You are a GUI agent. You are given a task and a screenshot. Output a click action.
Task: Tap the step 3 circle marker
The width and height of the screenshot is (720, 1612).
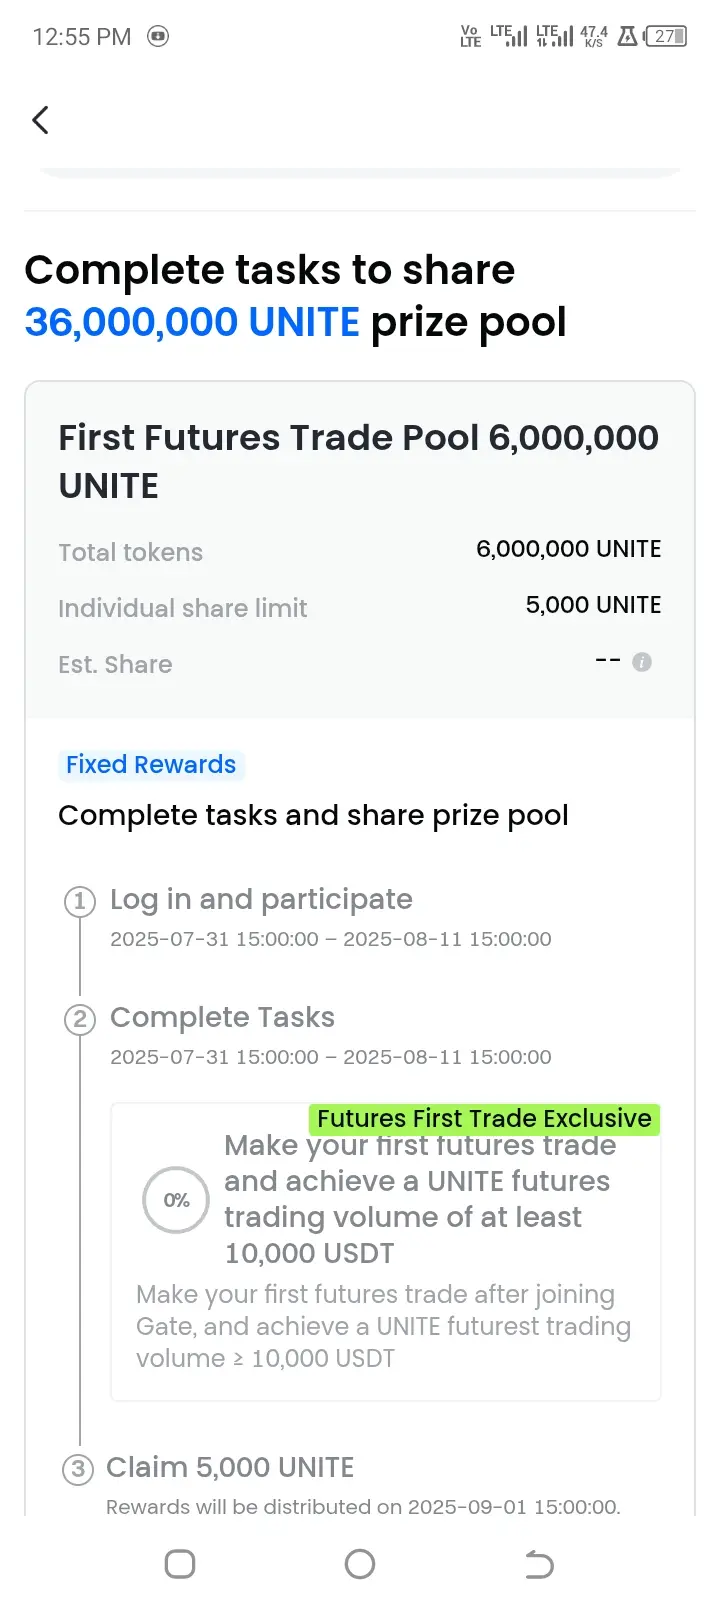click(x=78, y=1470)
